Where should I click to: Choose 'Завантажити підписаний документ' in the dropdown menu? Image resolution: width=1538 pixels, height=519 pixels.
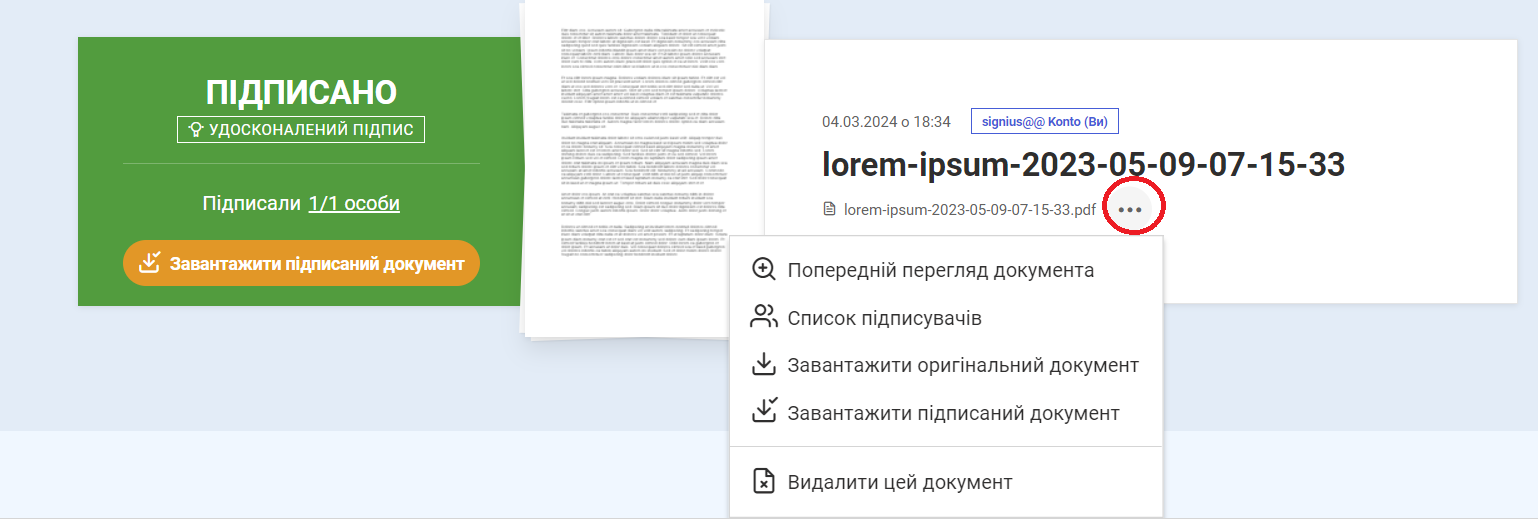coord(953,412)
